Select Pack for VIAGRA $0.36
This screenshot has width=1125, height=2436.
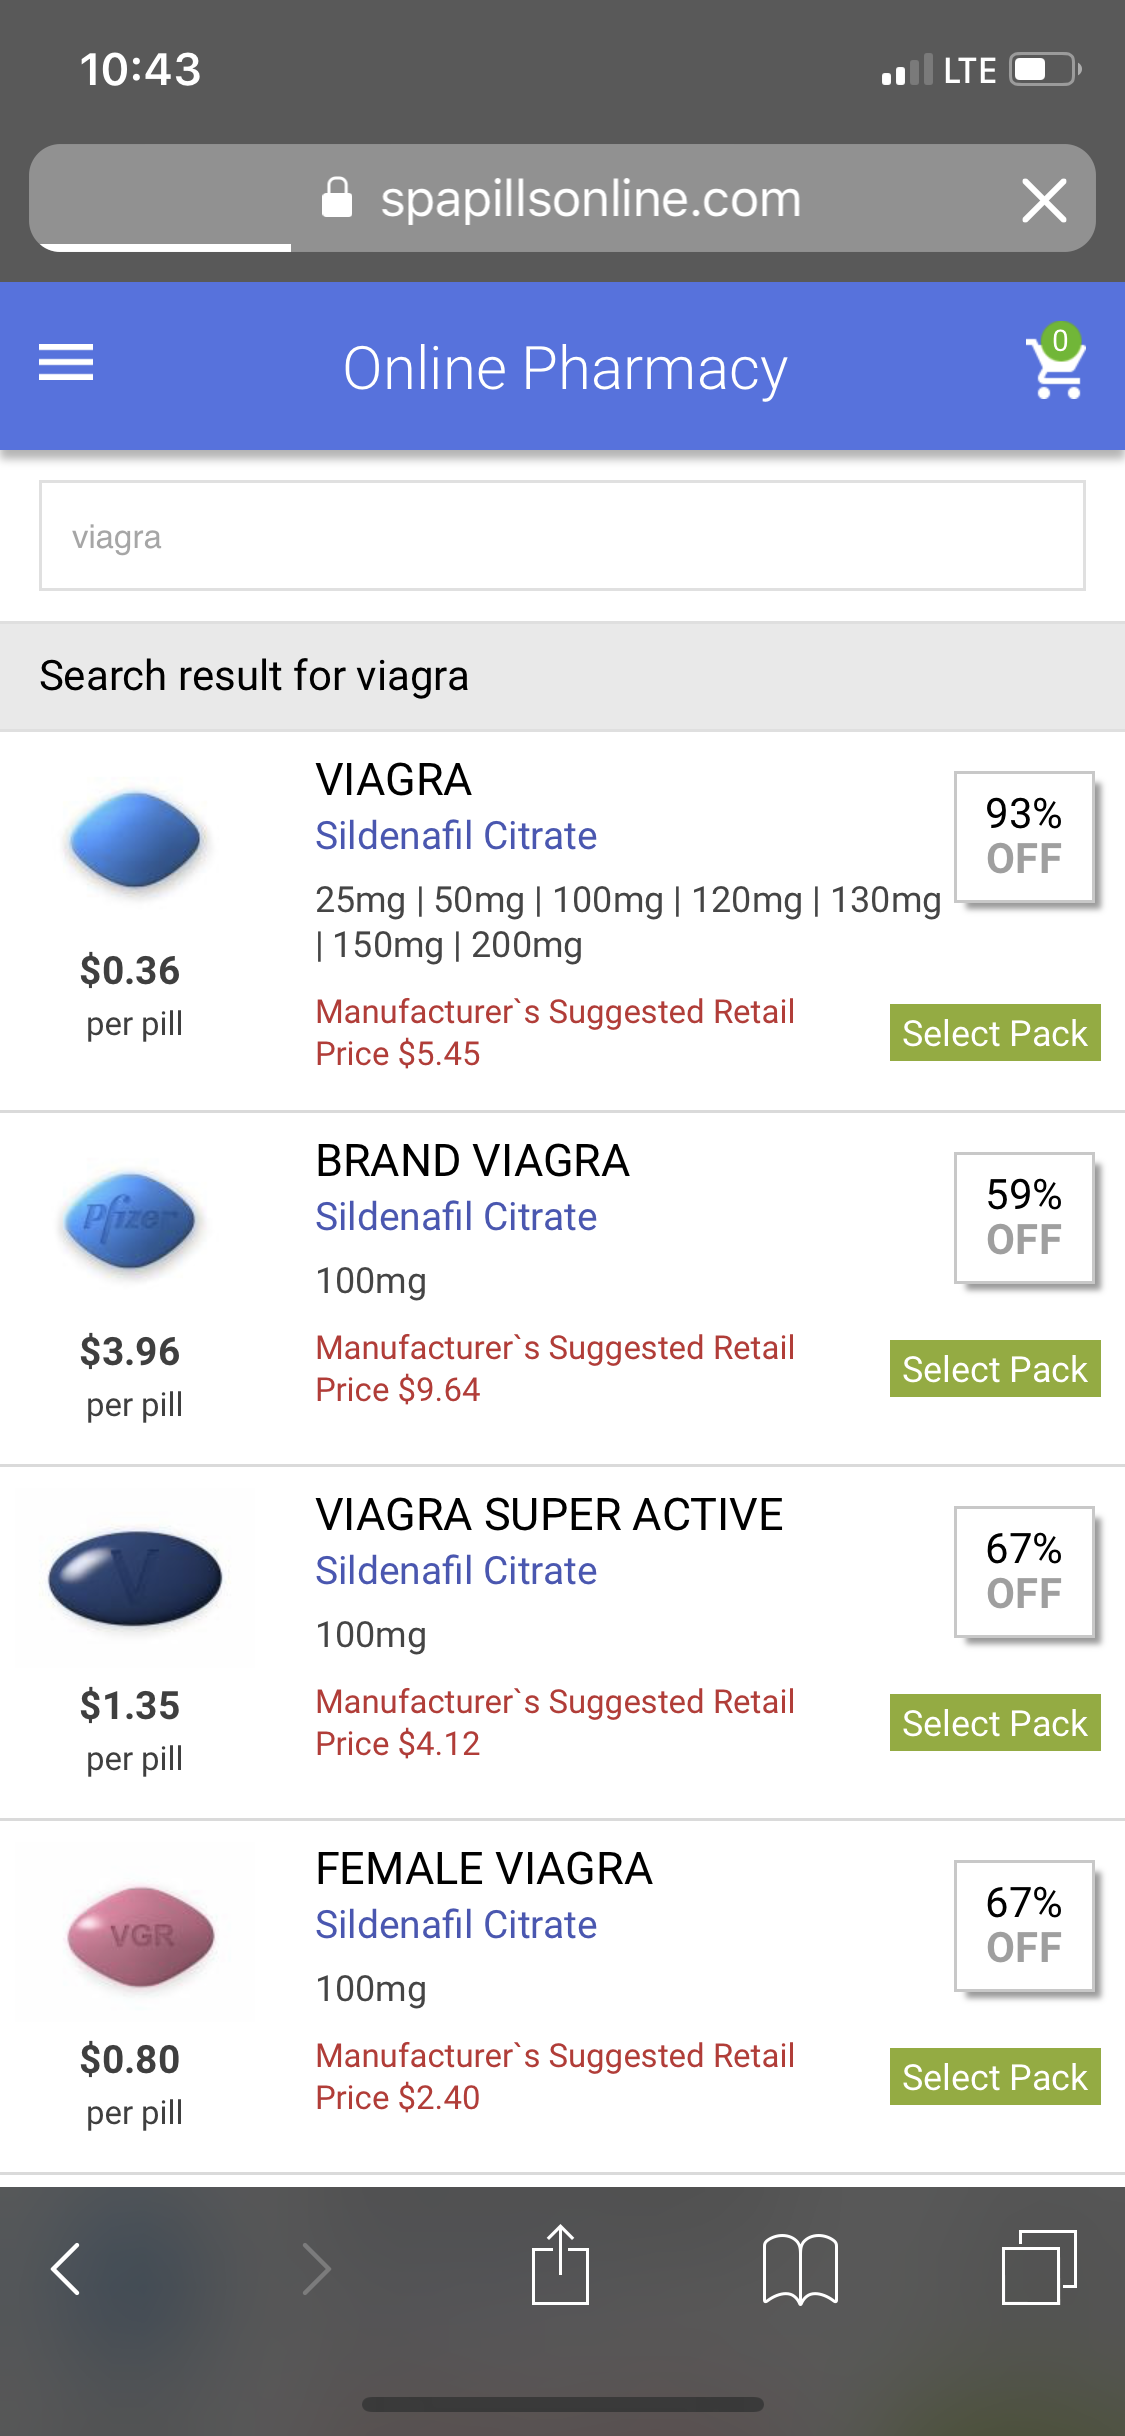tap(994, 1033)
